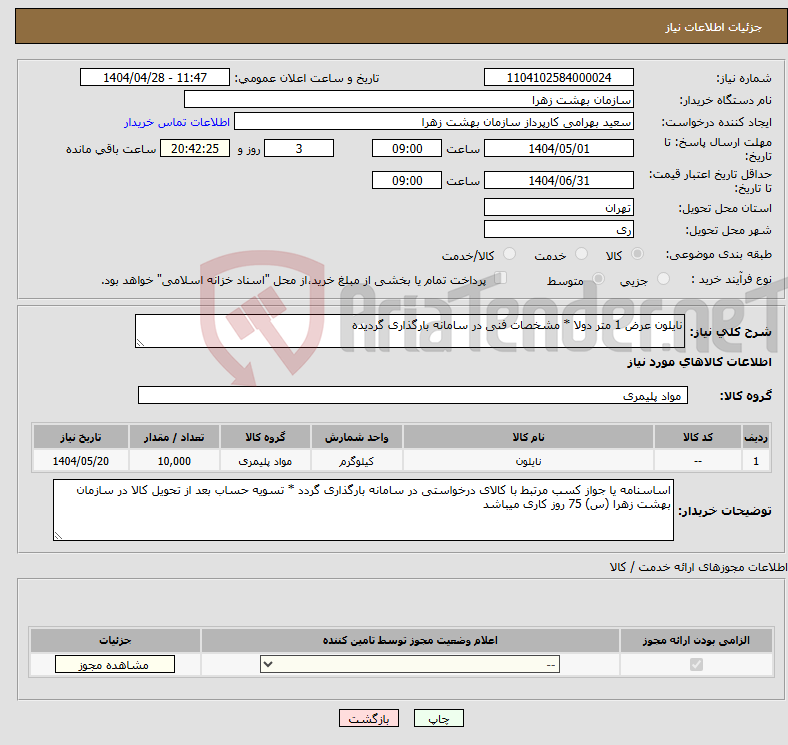Click the شماره نیاز number field

click(x=558, y=78)
